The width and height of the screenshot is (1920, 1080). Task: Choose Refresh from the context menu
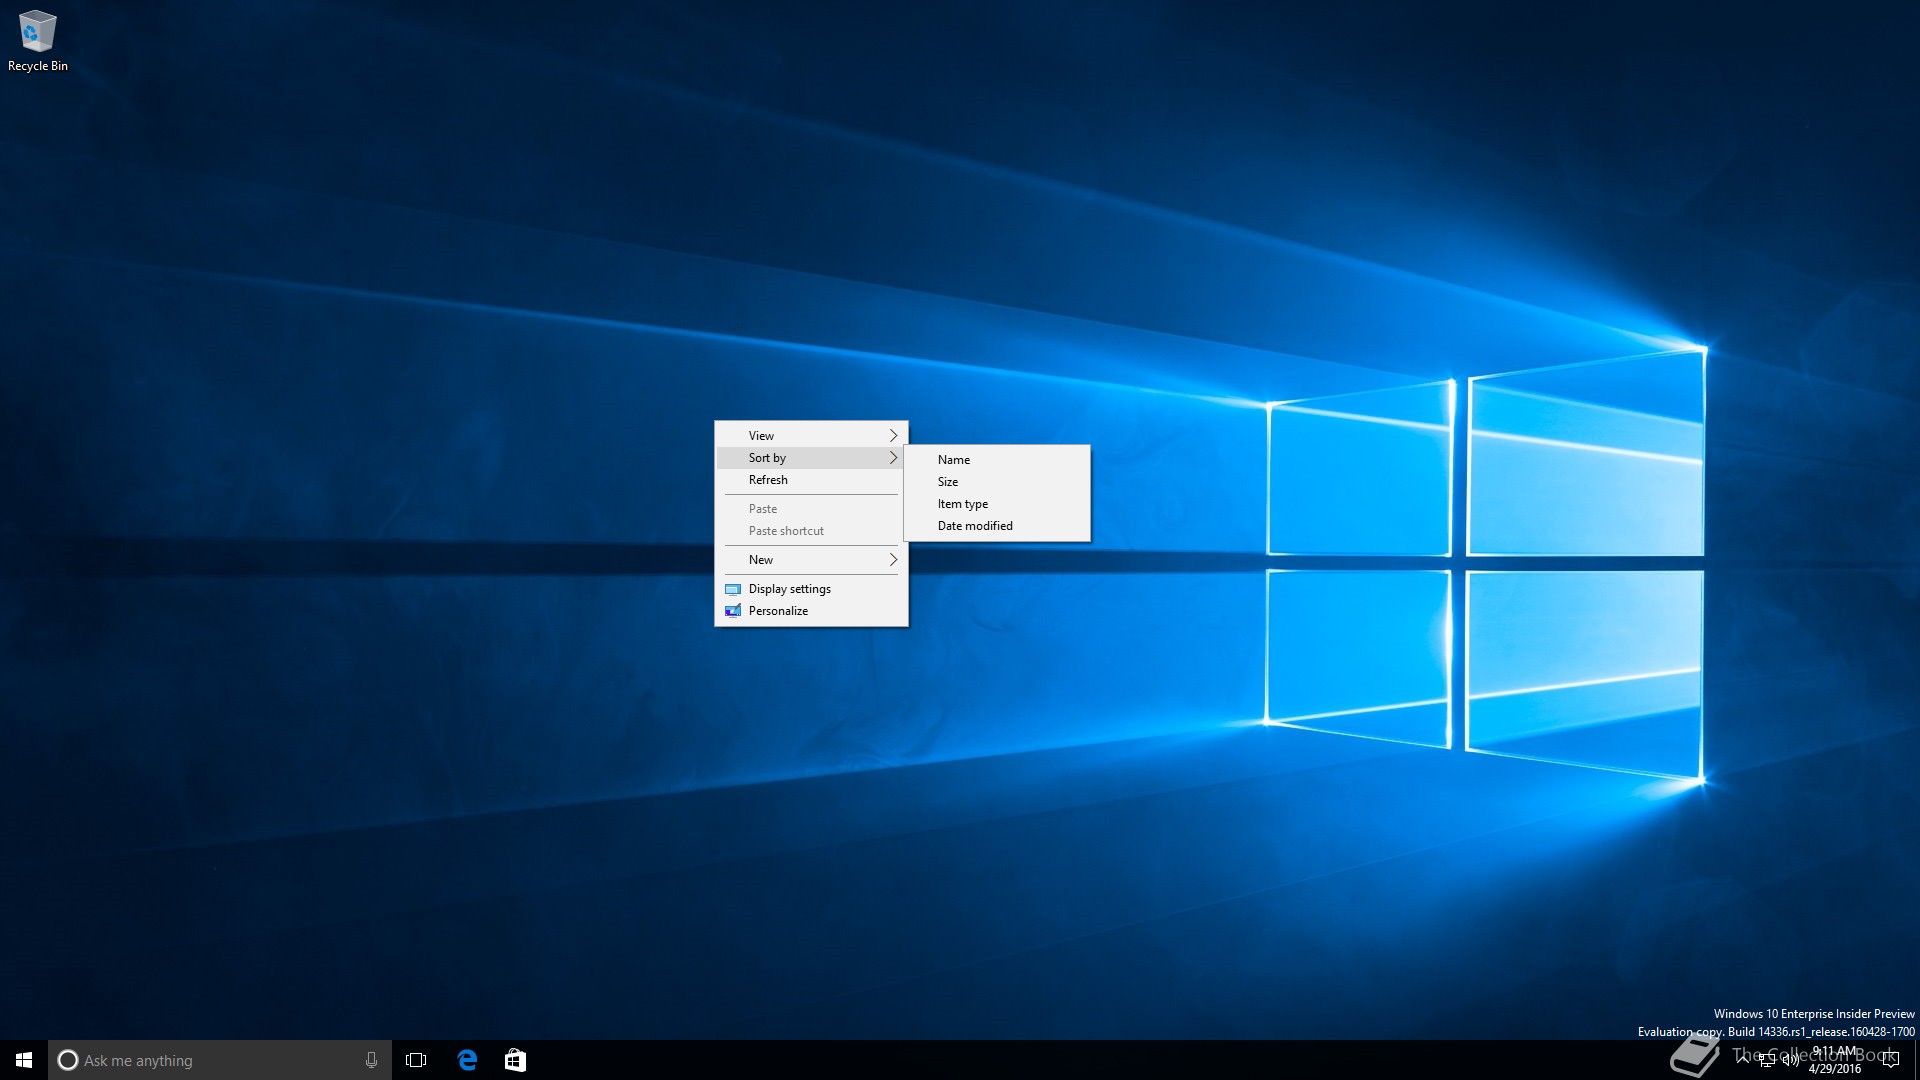coord(812,480)
